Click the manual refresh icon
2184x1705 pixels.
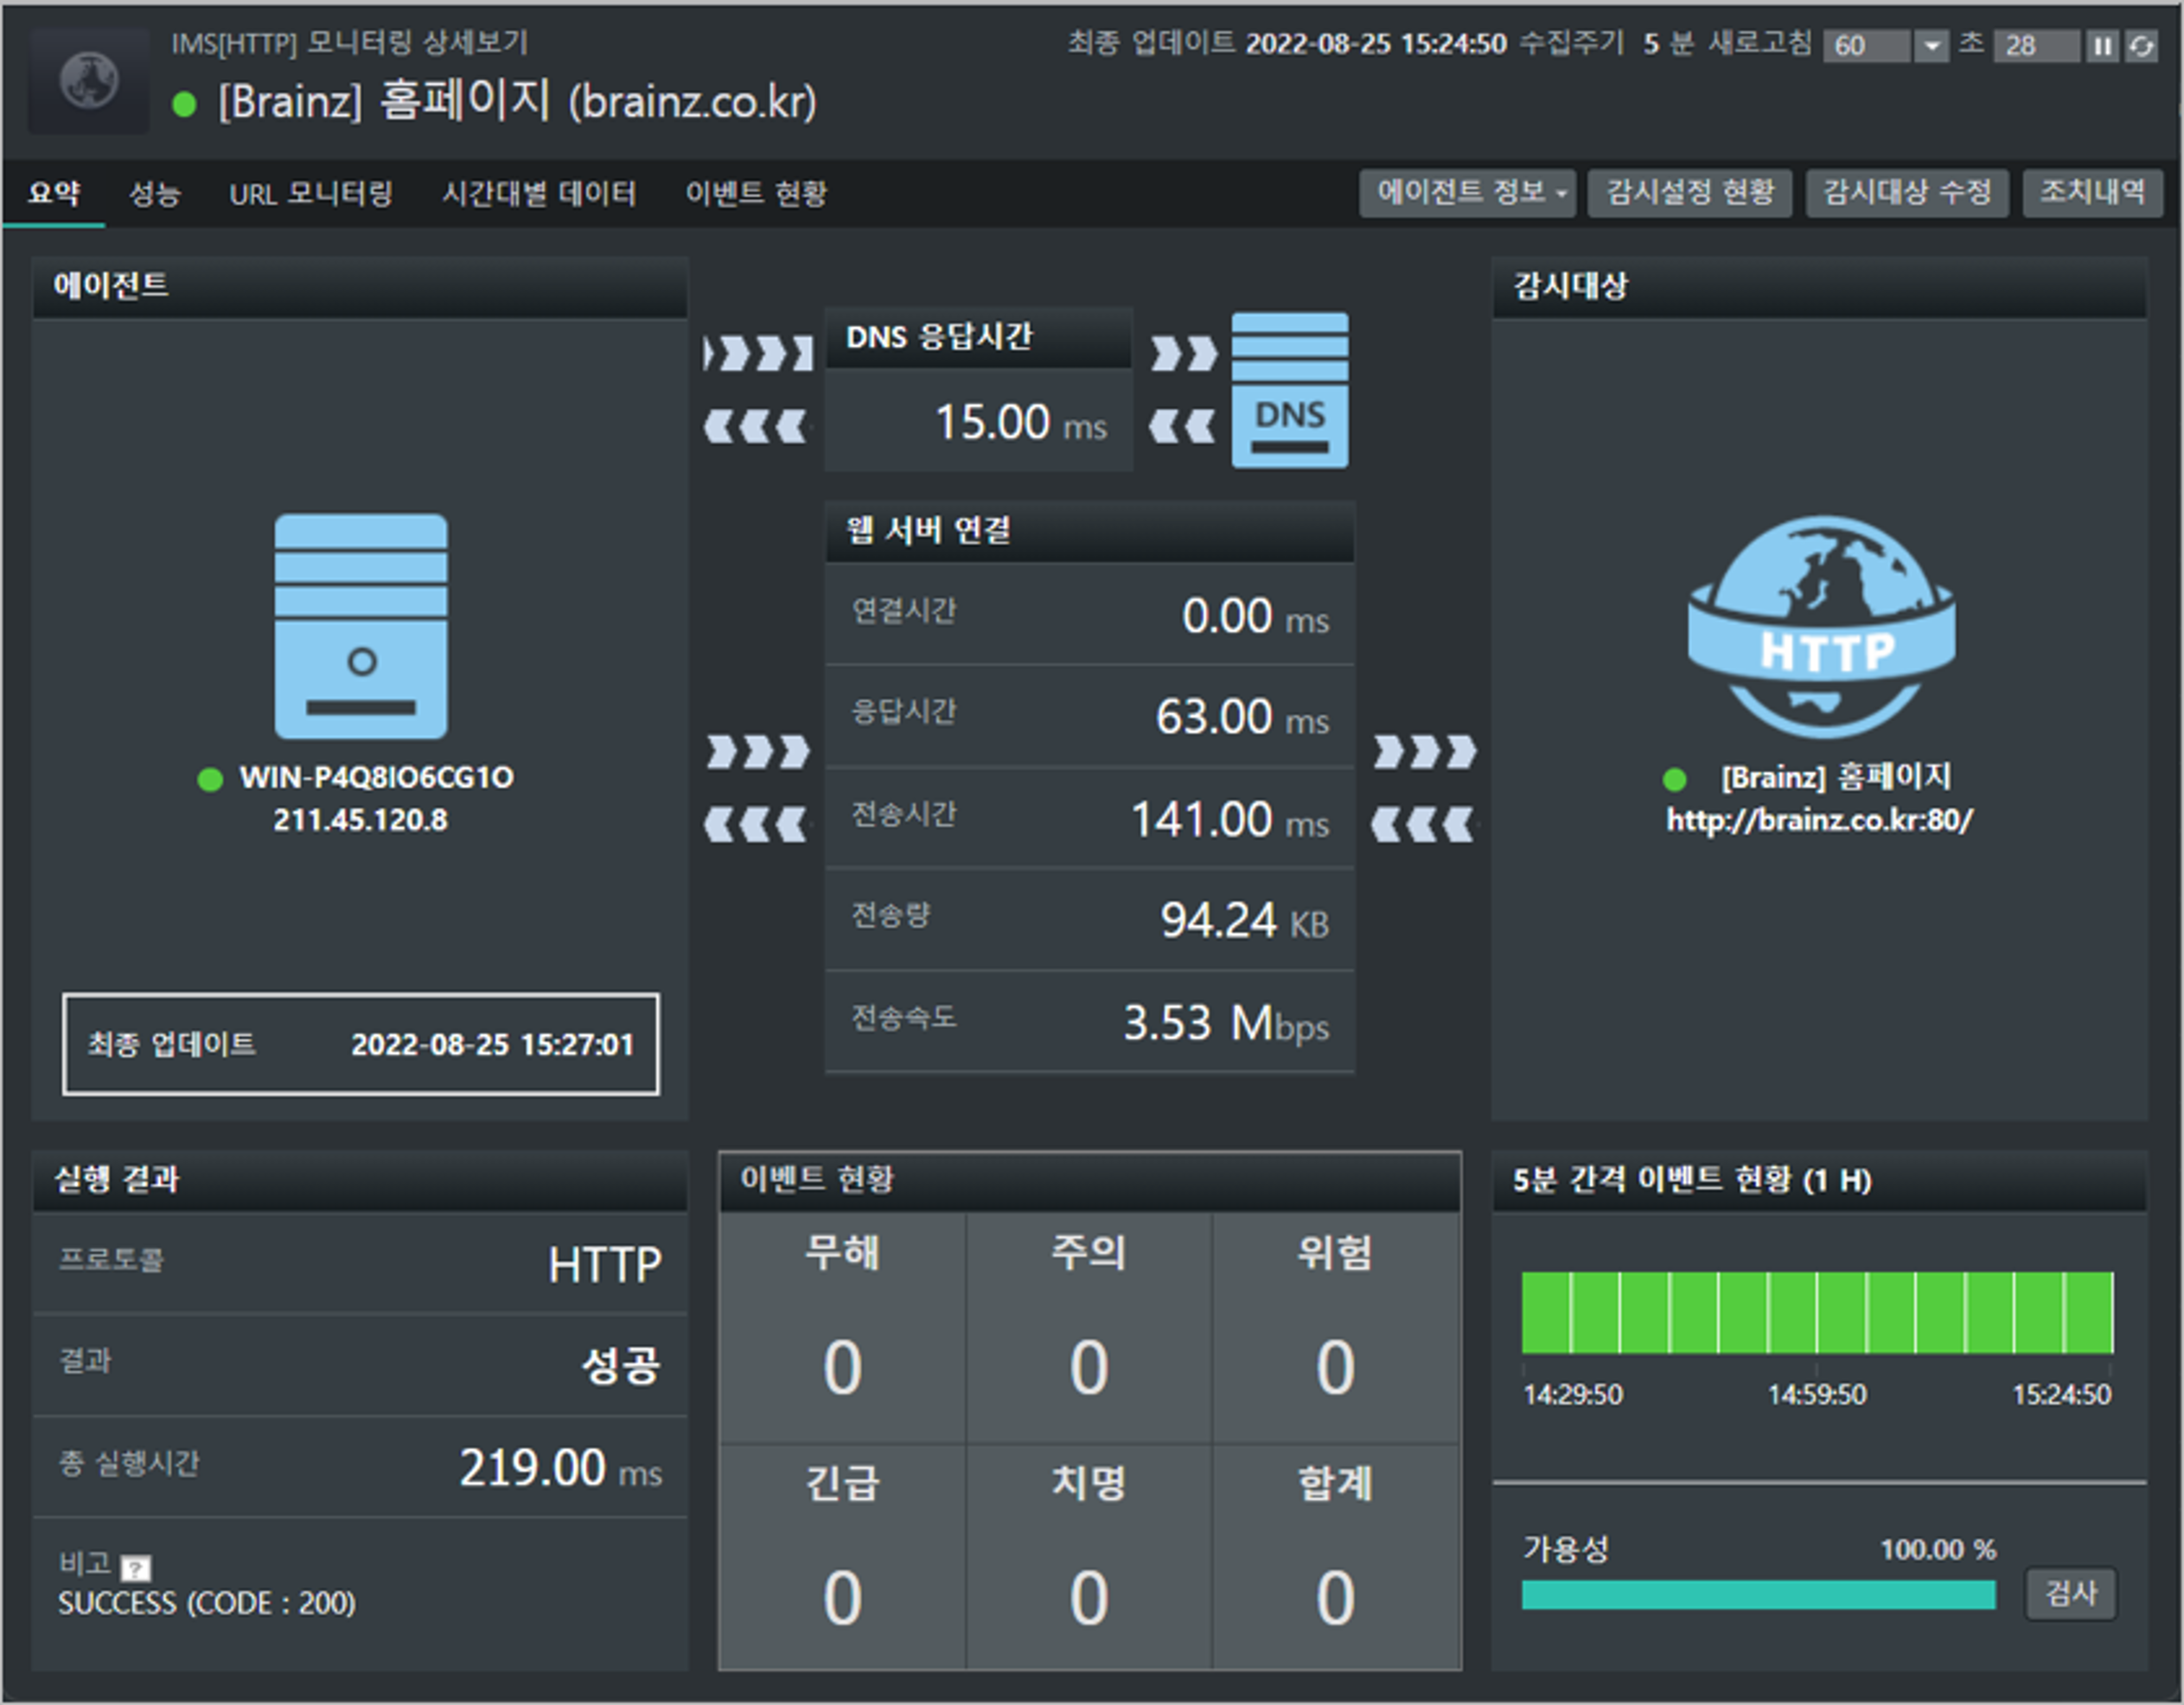pos(2141,46)
